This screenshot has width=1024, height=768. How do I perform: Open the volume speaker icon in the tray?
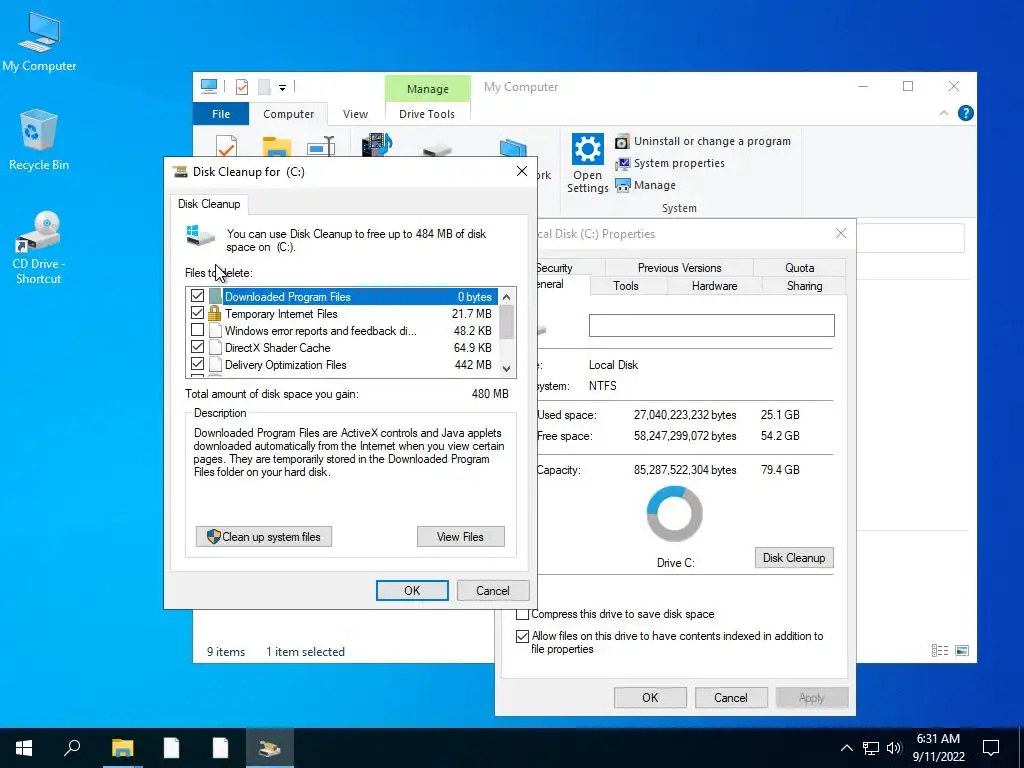(x=894, y=748)
